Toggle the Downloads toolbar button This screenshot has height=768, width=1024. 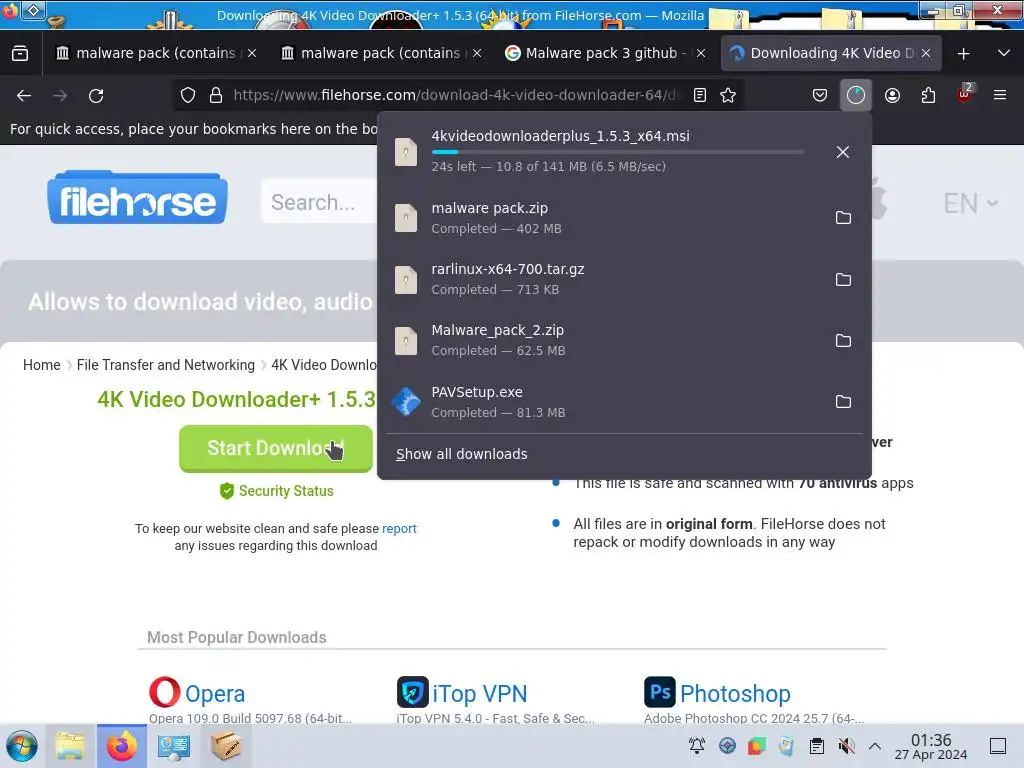[856, 95]
